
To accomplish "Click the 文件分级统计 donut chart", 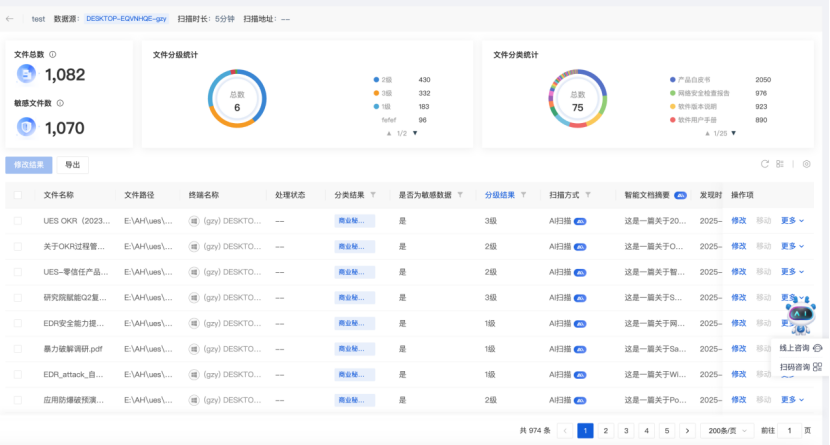I will (x=237, y=98).
